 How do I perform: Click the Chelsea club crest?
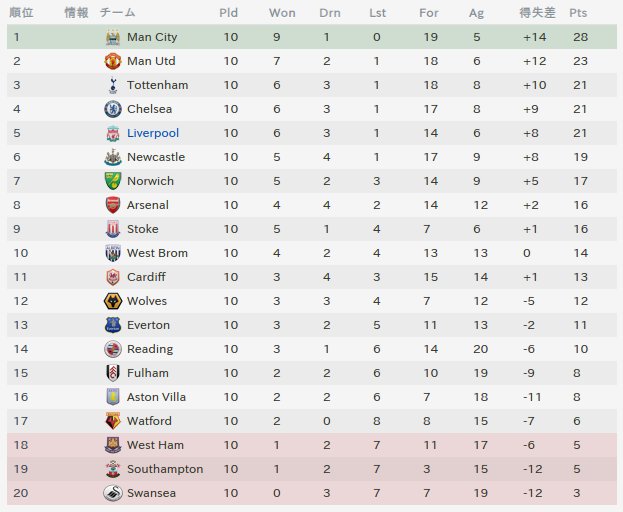(x=113, y=109)
